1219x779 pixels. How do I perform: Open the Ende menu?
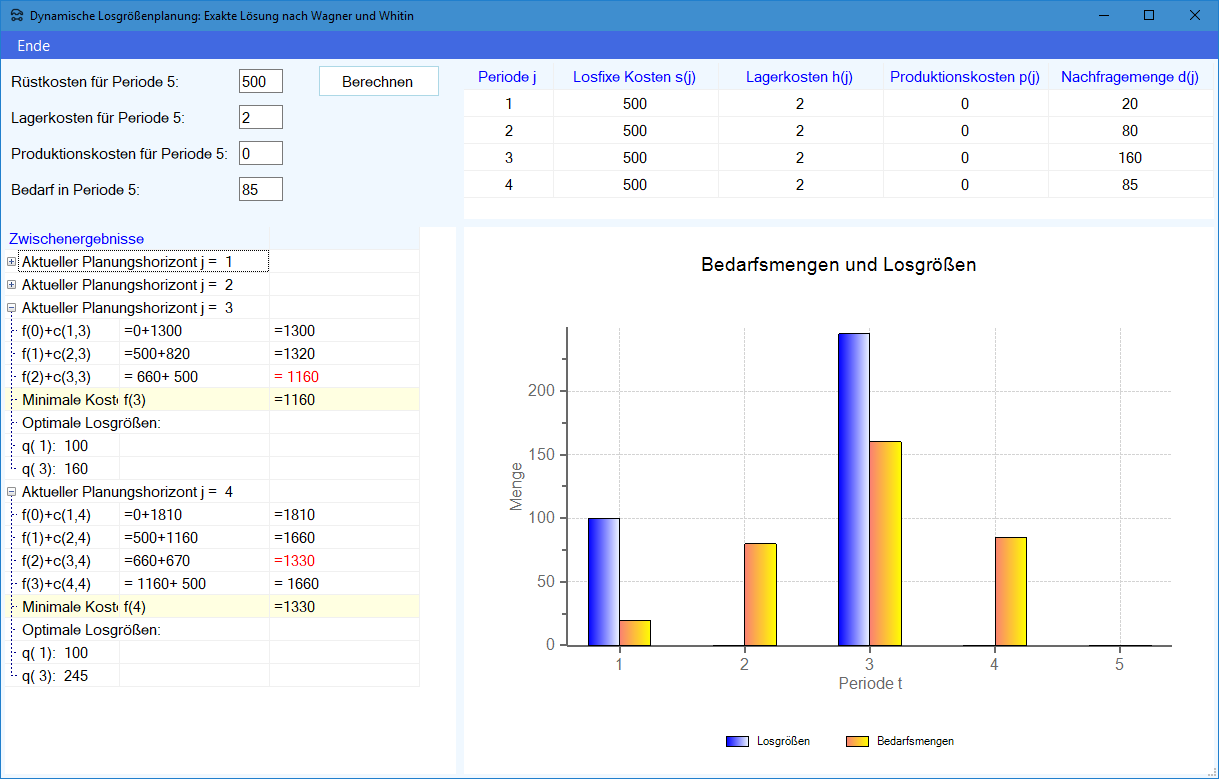[x=33, y=46]
